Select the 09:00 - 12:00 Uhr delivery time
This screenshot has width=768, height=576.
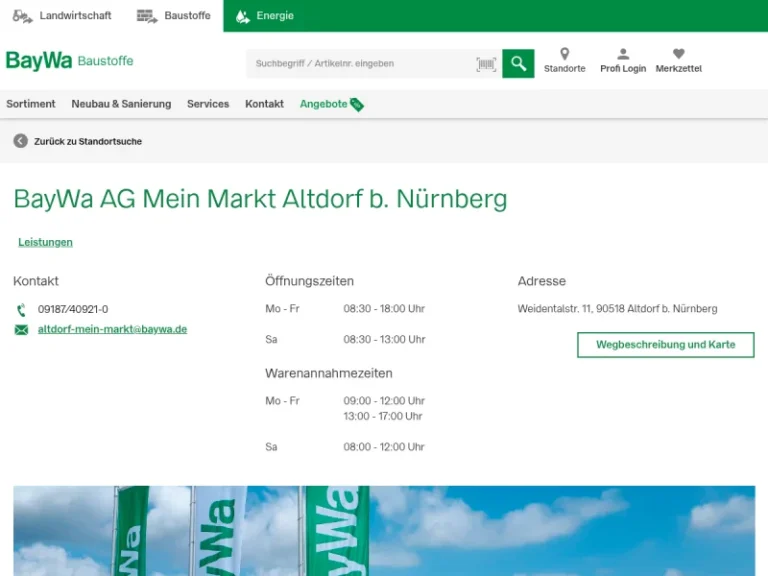click(384, 401)
